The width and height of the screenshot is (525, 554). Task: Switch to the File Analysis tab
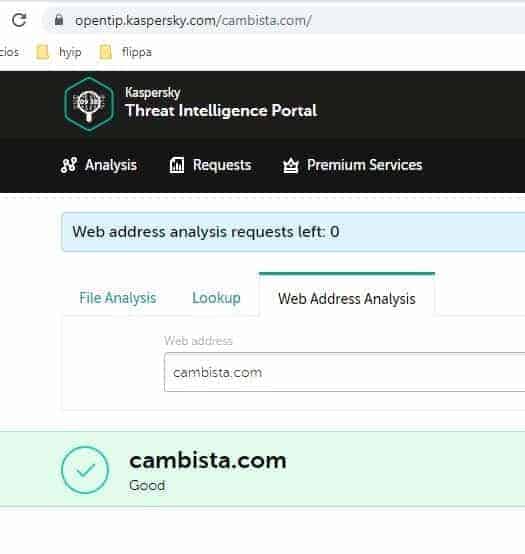coord(118,298)
